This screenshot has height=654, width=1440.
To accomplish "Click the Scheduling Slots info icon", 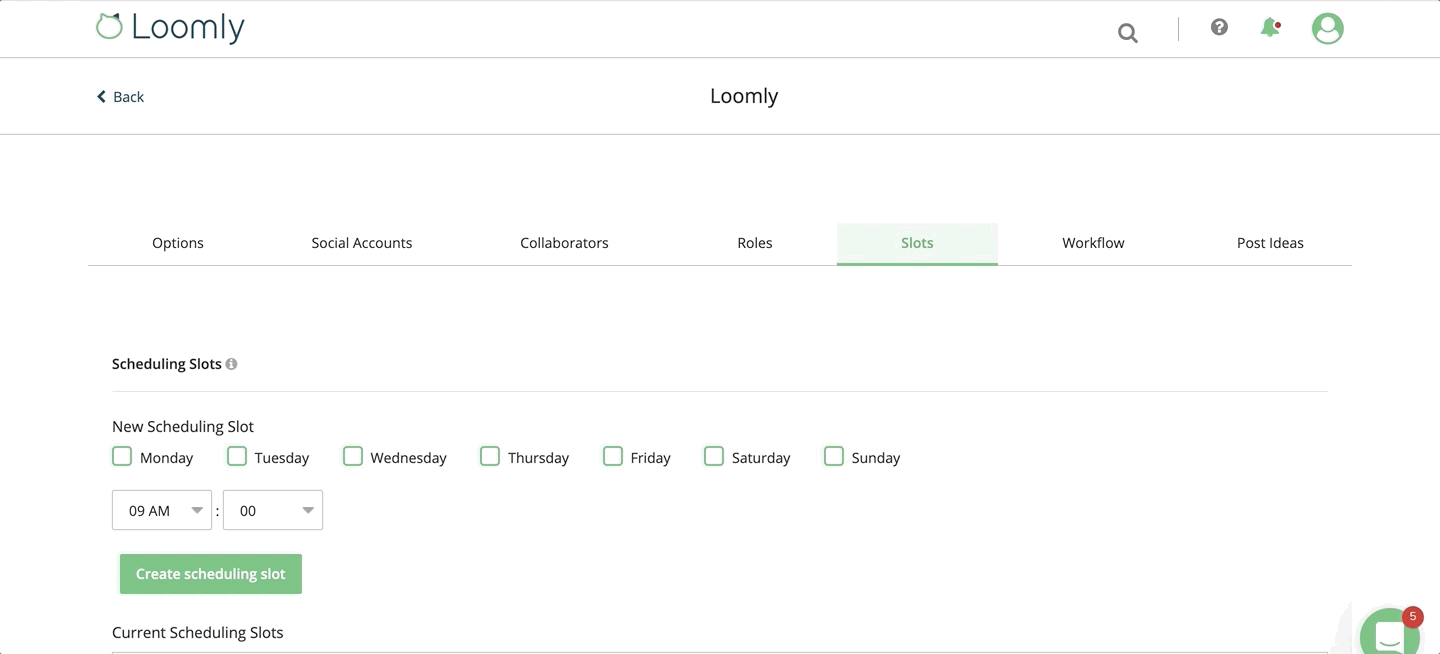I will 231,363.
